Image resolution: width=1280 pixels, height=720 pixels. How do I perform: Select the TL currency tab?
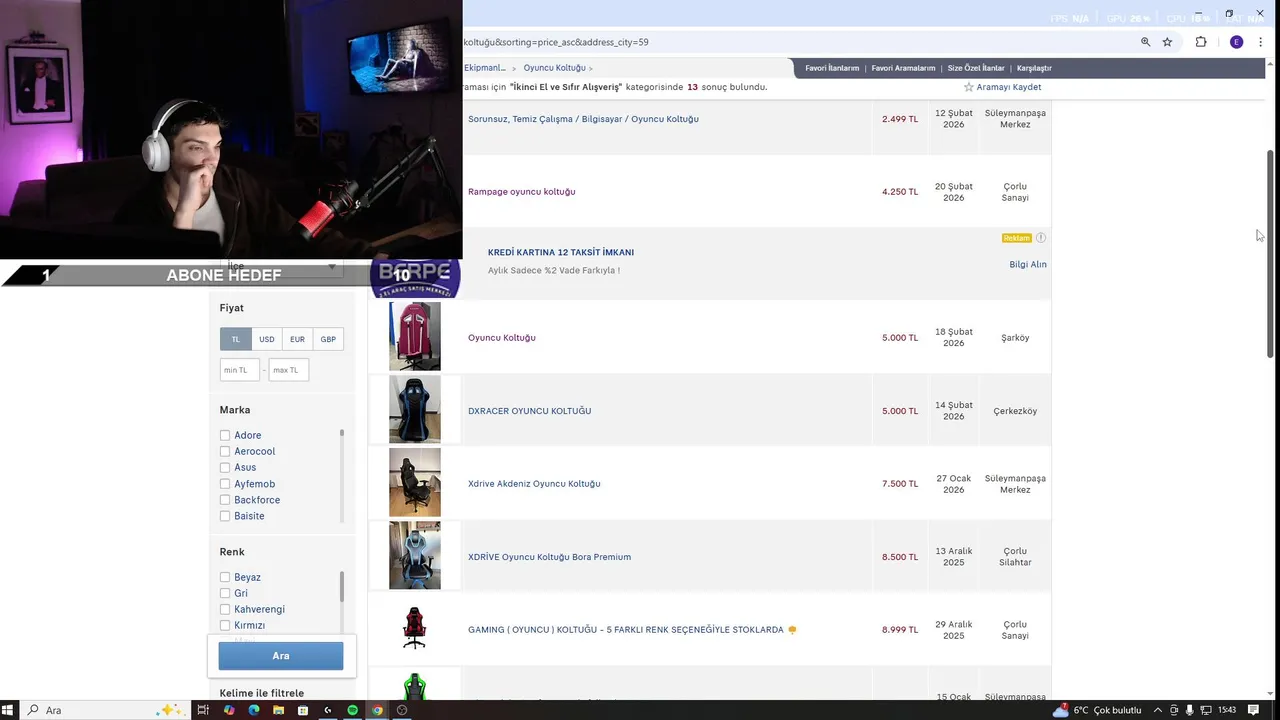point(236,339)
